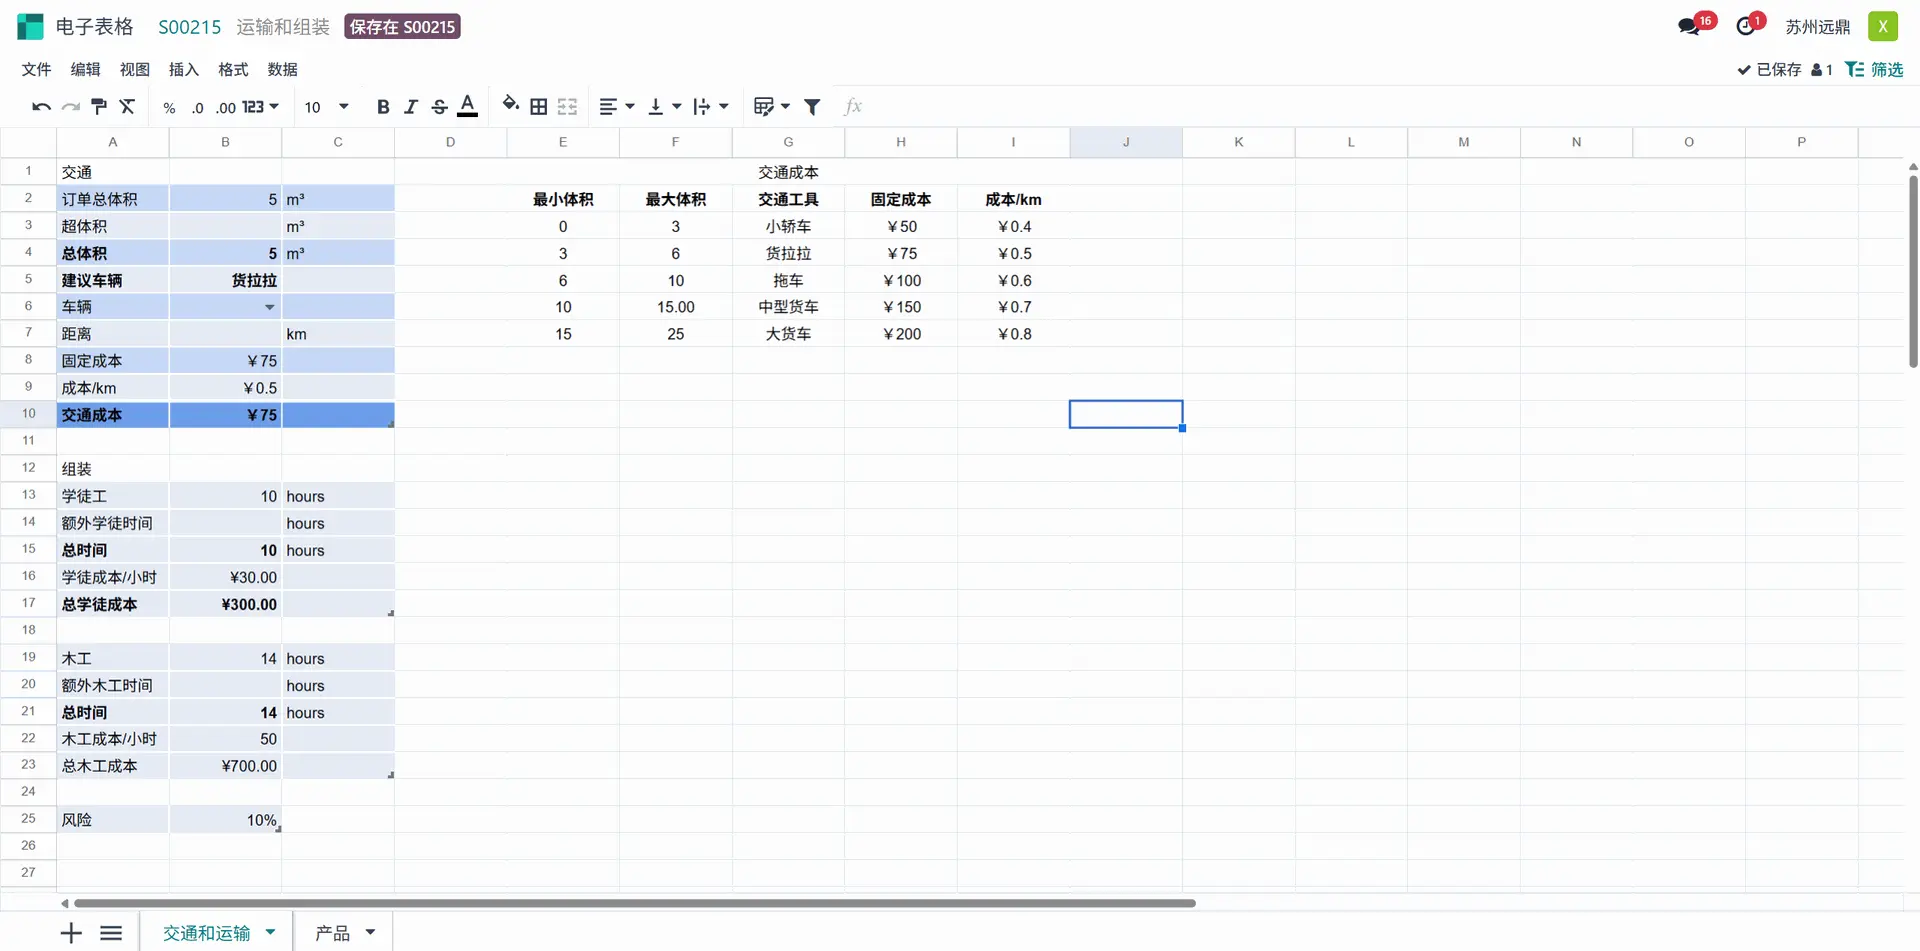The width and height of the screenshot is (1920, 951).
Task: Open the 插入 menu
Action: click(183, 69)
